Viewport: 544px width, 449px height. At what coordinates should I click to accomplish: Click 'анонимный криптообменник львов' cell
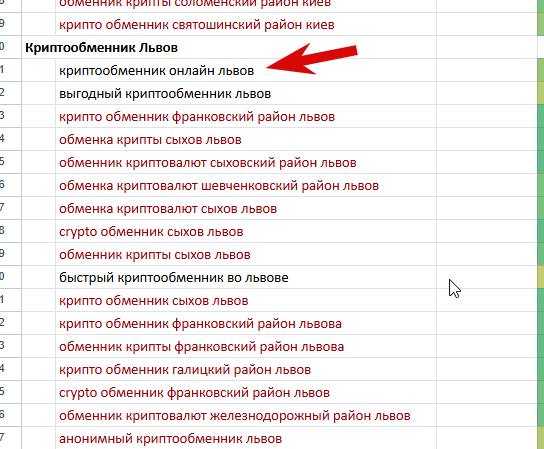[x=246, y=438]
